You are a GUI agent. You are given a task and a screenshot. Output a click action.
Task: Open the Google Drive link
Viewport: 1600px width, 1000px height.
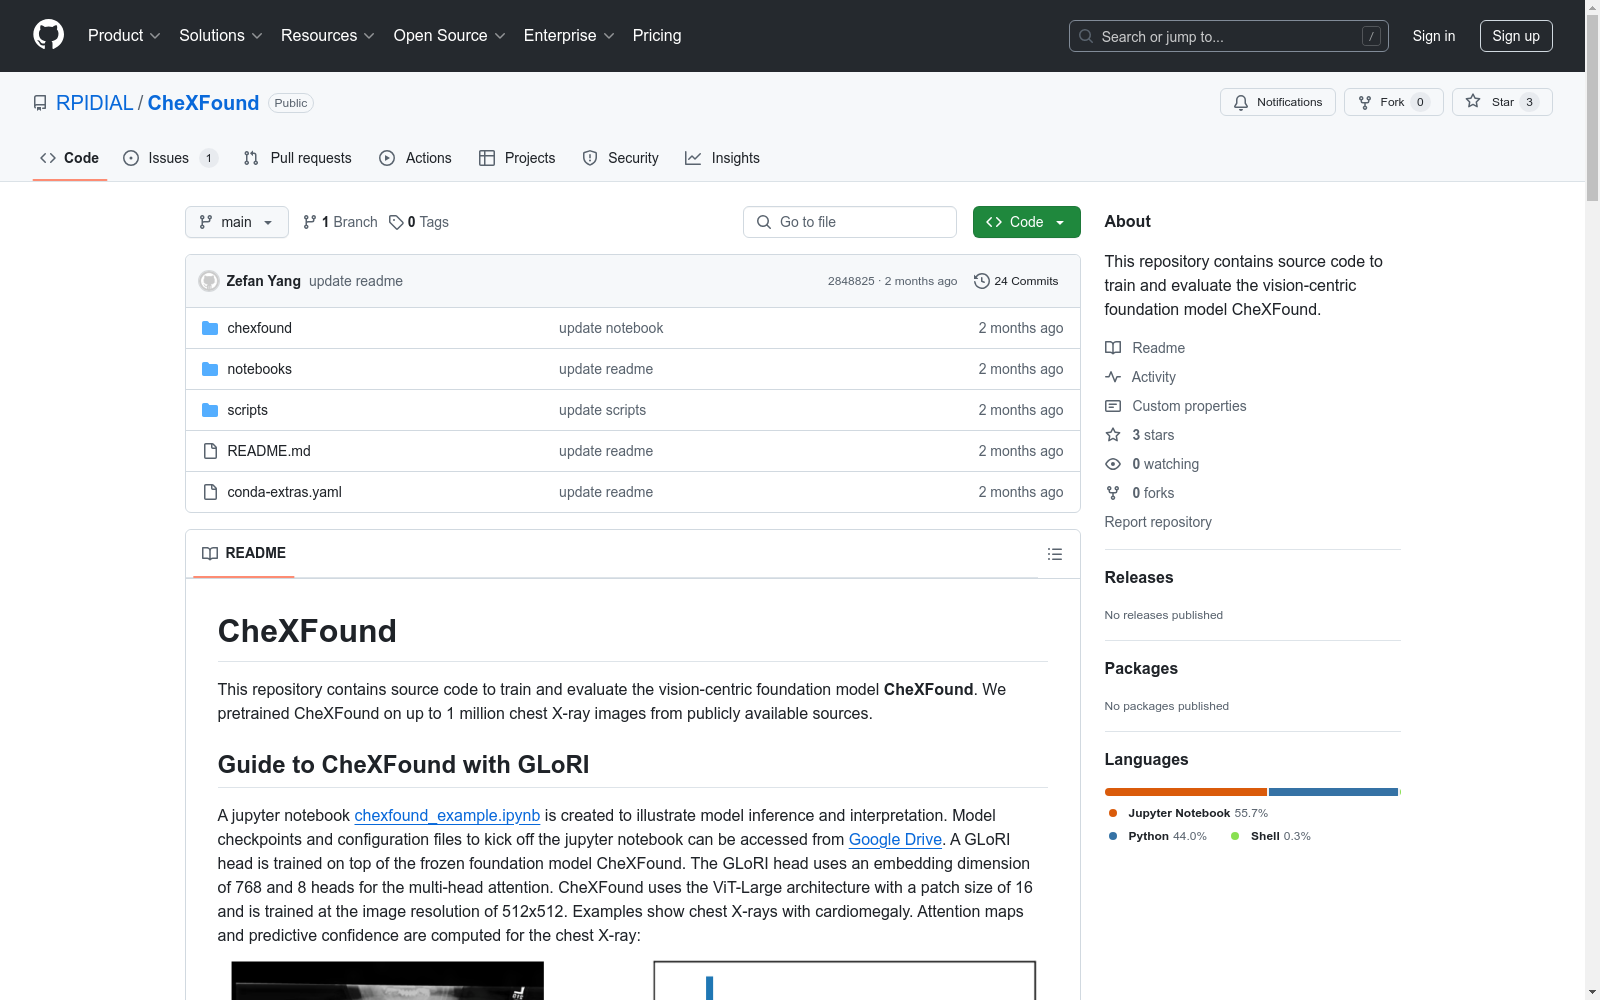tap(895, 839)
